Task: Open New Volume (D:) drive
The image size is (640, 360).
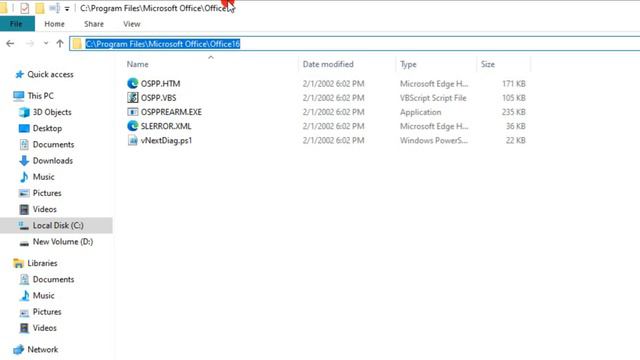Action: (63, 242)
